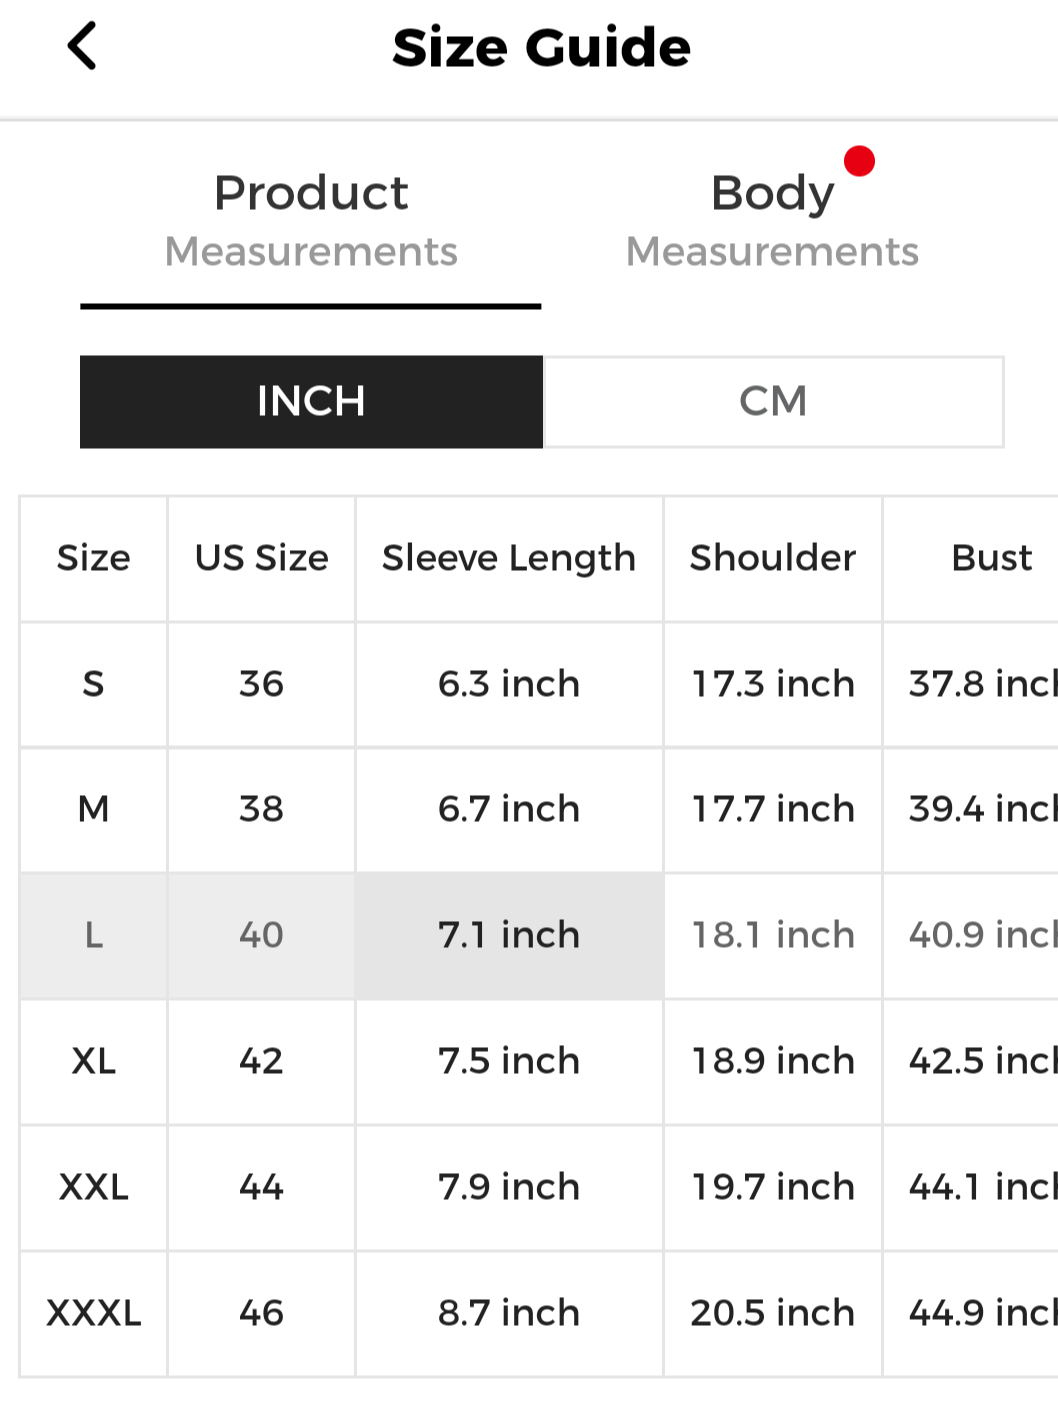Tap the back arrow icon
The width and height of the screenshot is (1058, 1416).
(x=82, y=46)
